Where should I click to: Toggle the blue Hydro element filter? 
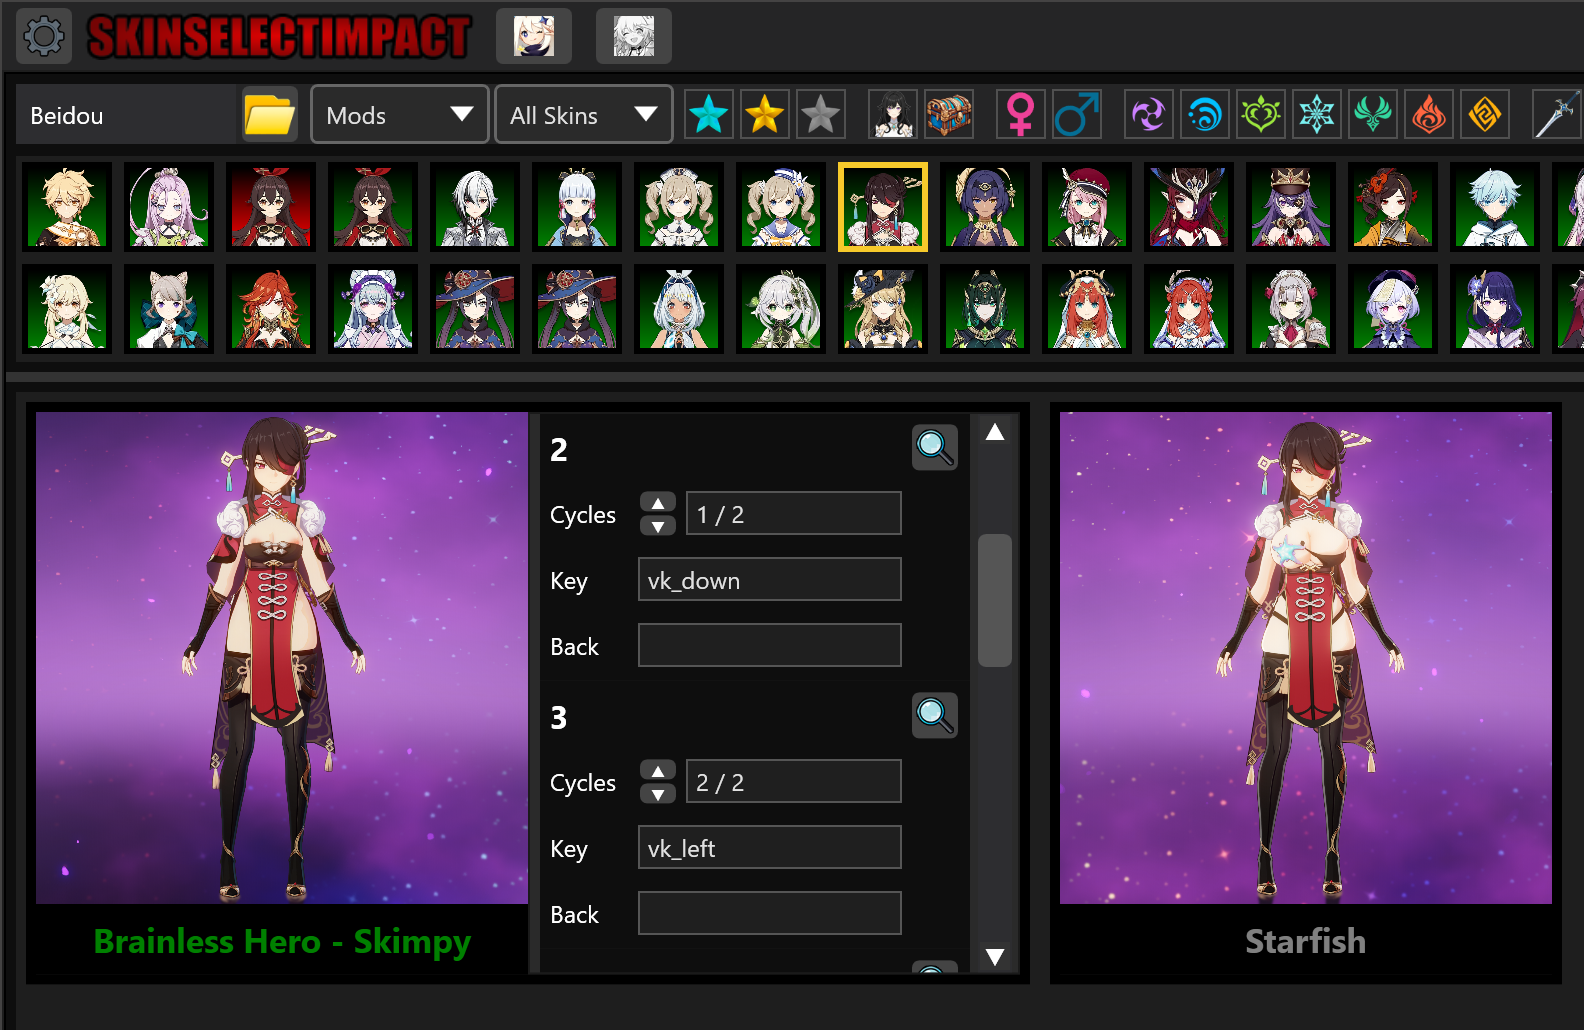click(1205, 114)
